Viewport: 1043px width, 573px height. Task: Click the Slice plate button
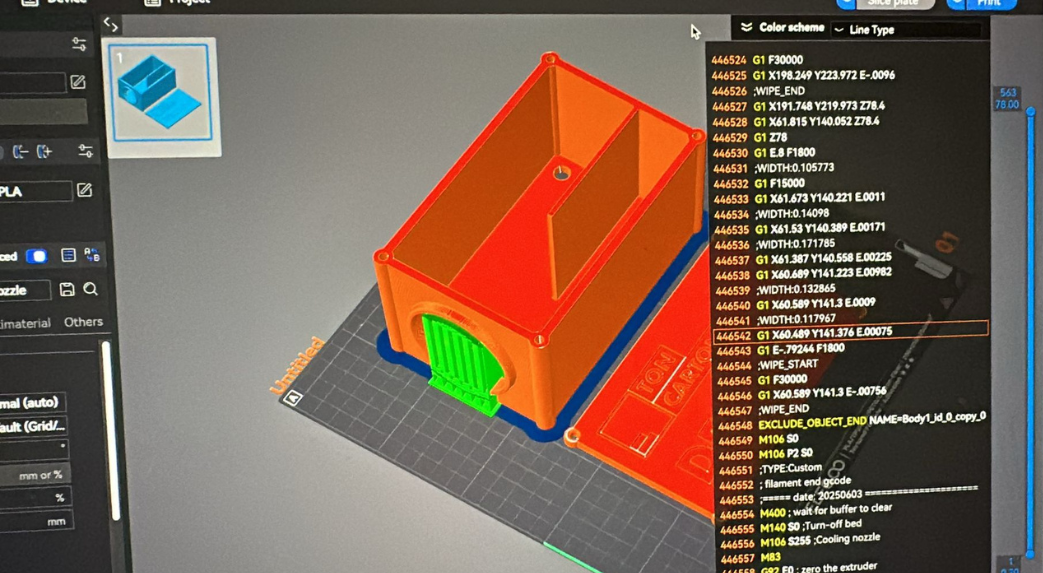coord(892,3)
